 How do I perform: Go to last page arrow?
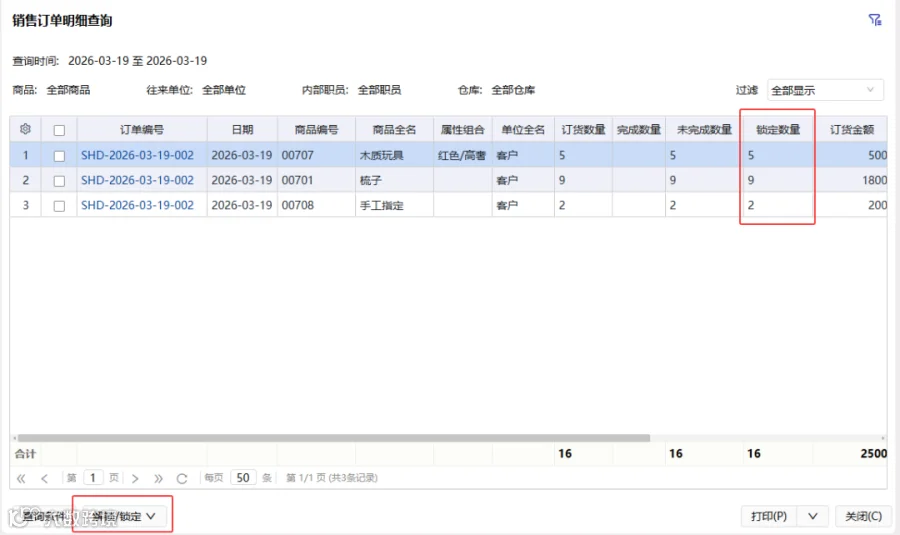(158, 478)
